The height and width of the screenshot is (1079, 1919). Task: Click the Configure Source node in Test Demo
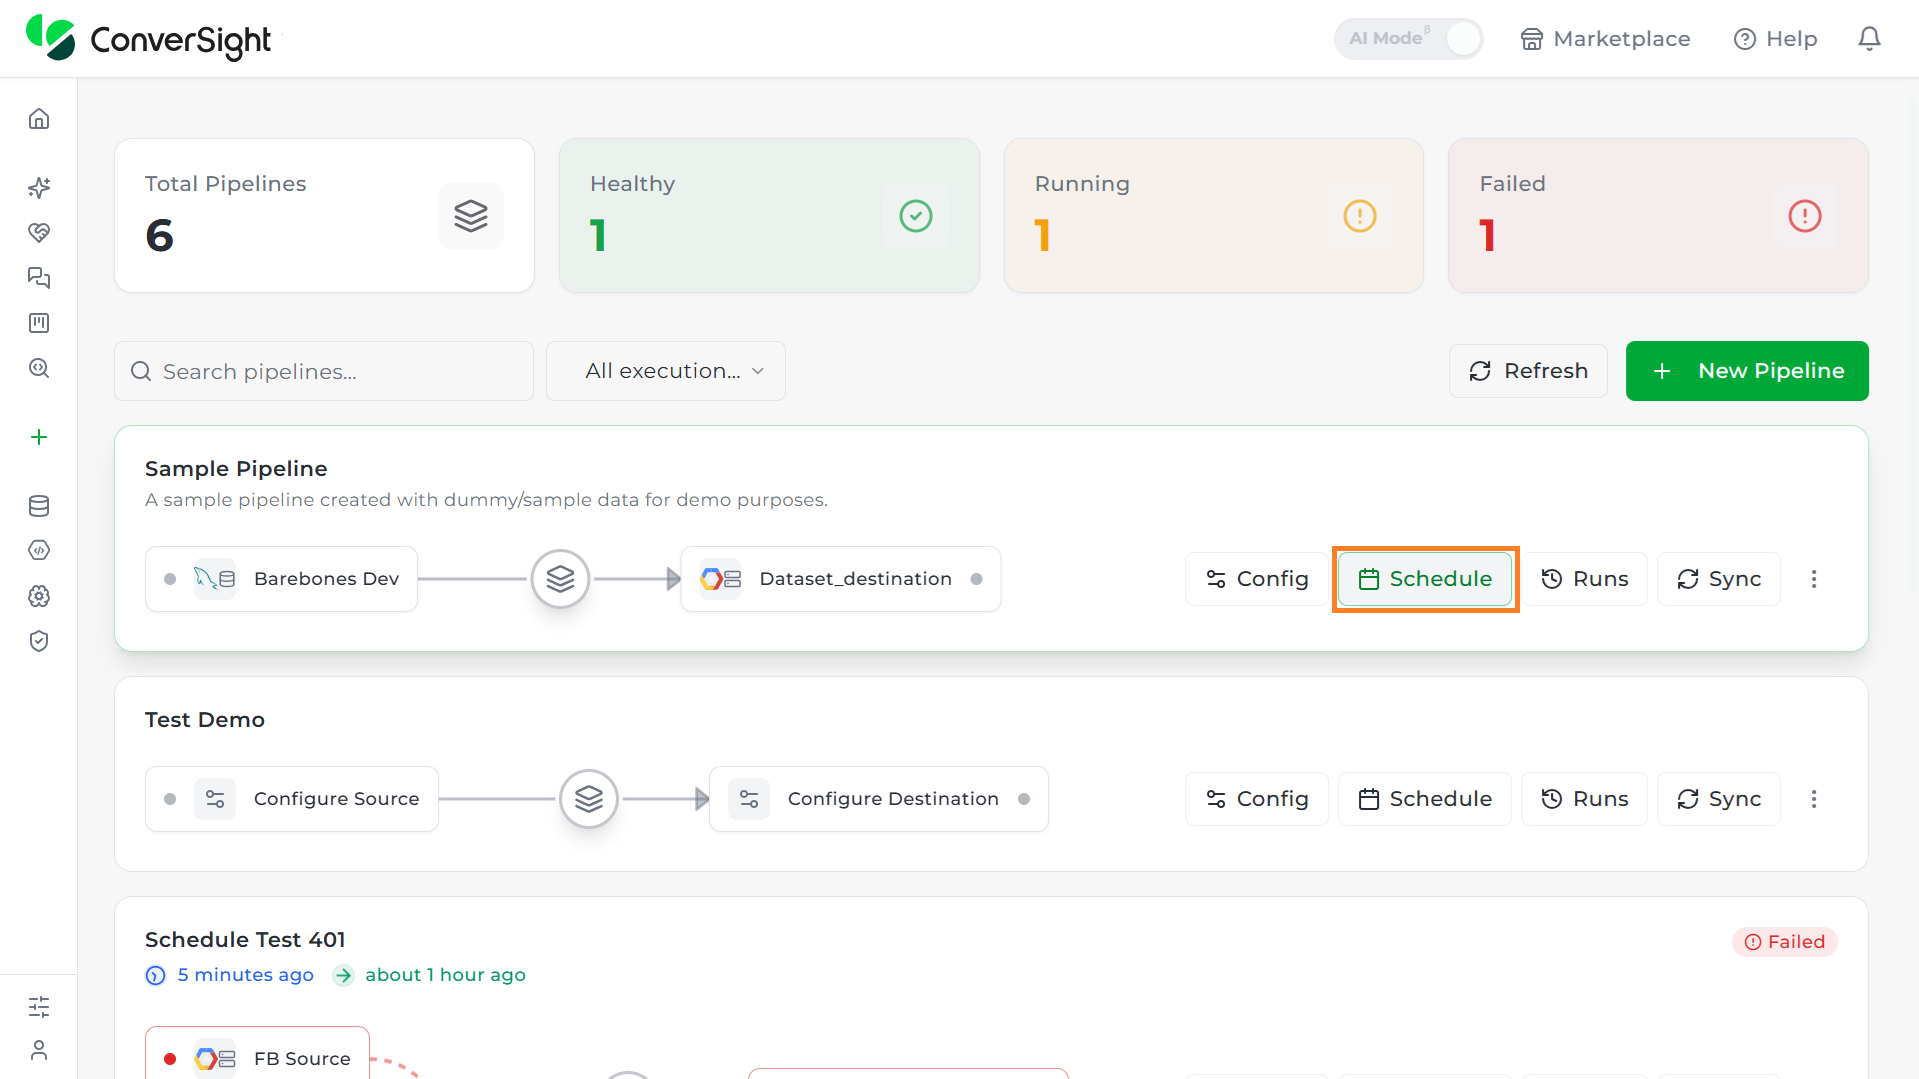pos(292,799)
